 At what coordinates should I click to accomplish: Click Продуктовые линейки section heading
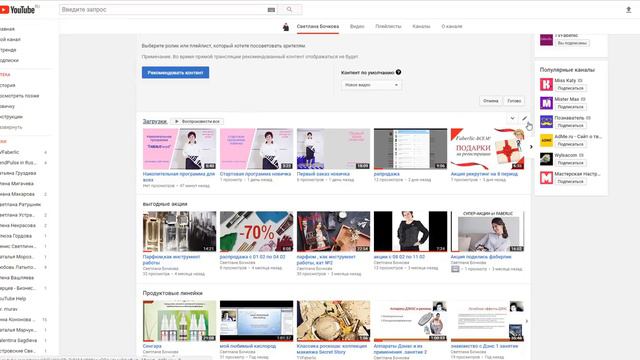coord(173,293)
